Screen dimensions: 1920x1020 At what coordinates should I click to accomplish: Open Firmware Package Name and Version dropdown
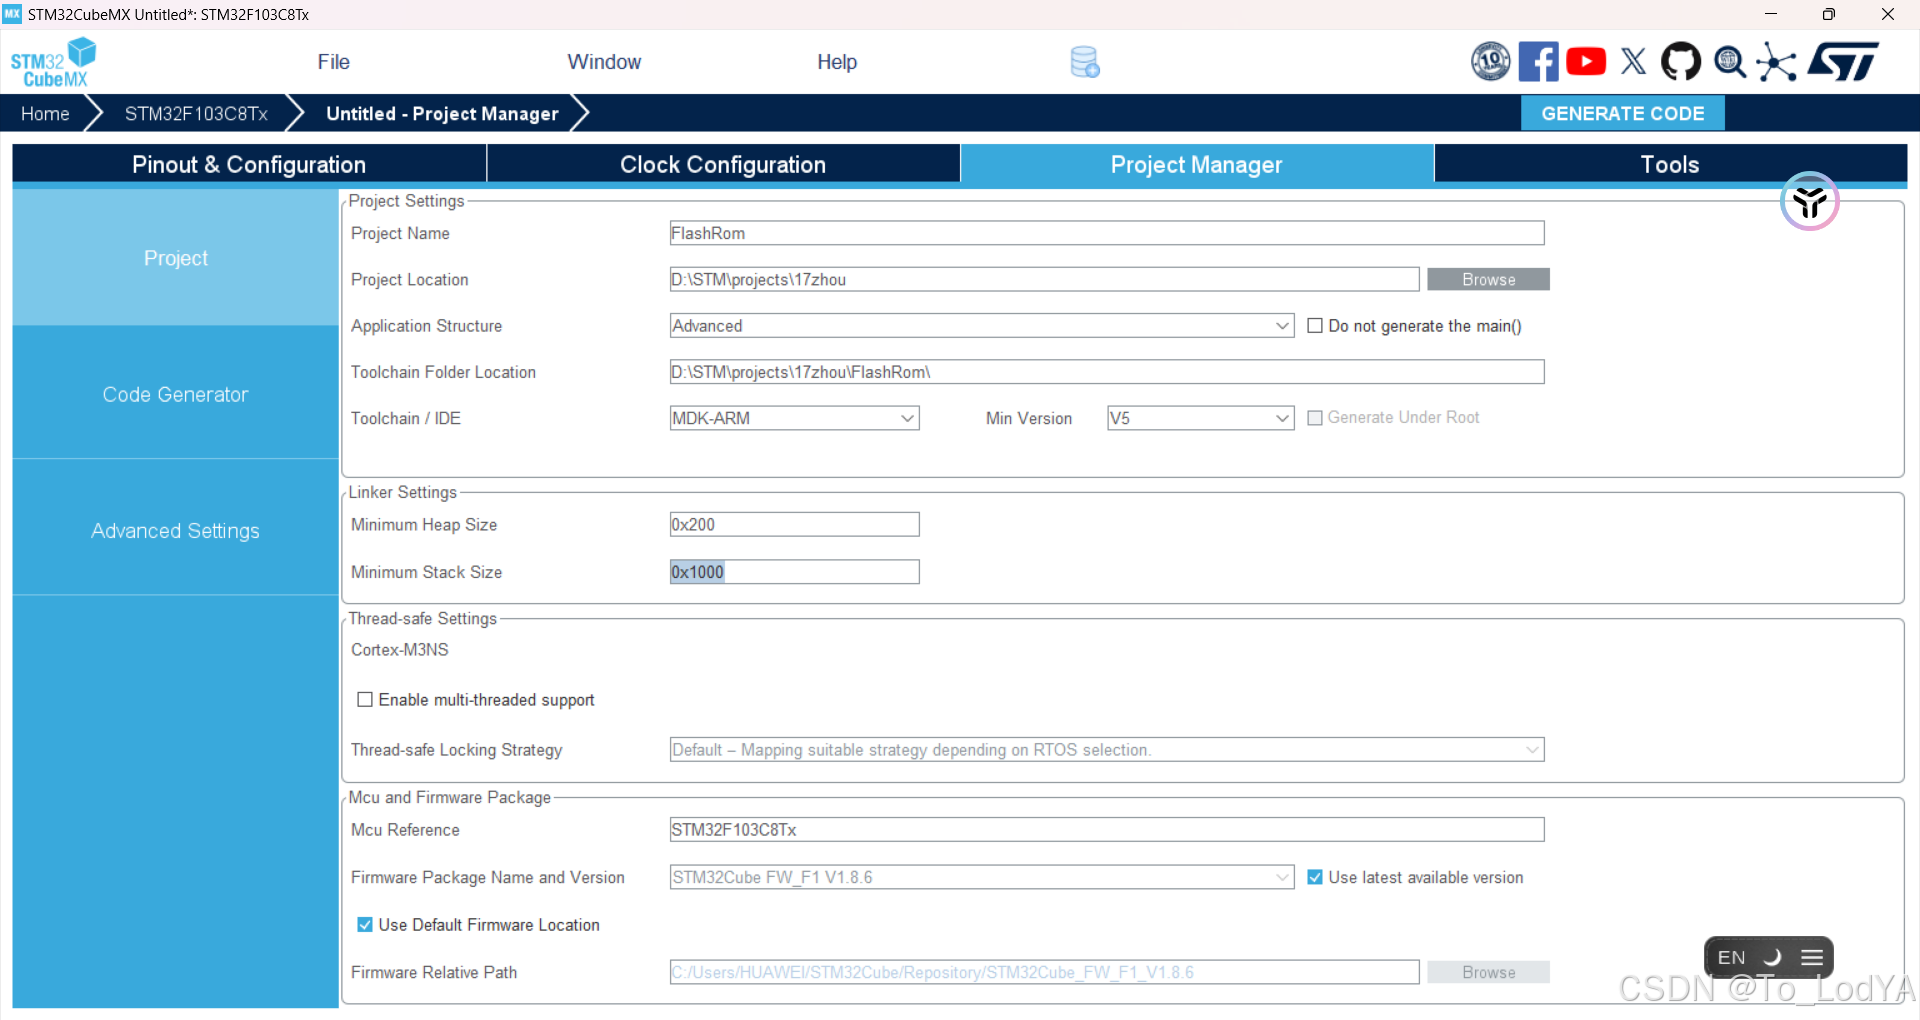982,877
